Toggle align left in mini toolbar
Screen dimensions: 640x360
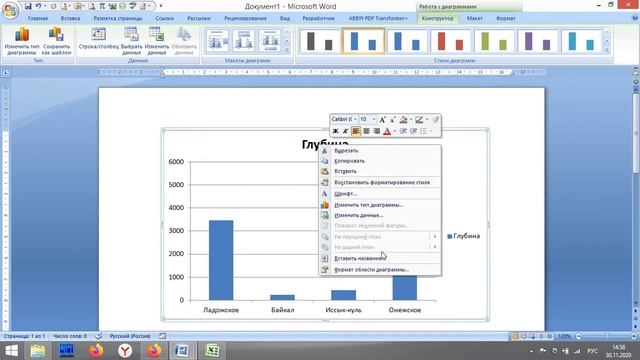pyautogui.click(x=356, y=131)
